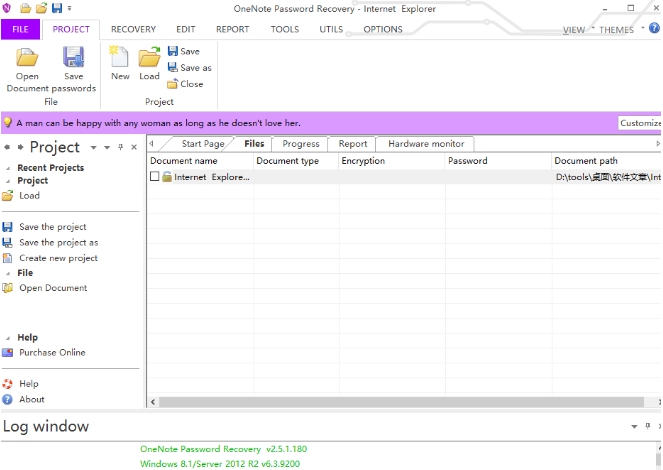Click Save as in ribbon Project group
Screen dimensions: 663x470
pos(189,68)
